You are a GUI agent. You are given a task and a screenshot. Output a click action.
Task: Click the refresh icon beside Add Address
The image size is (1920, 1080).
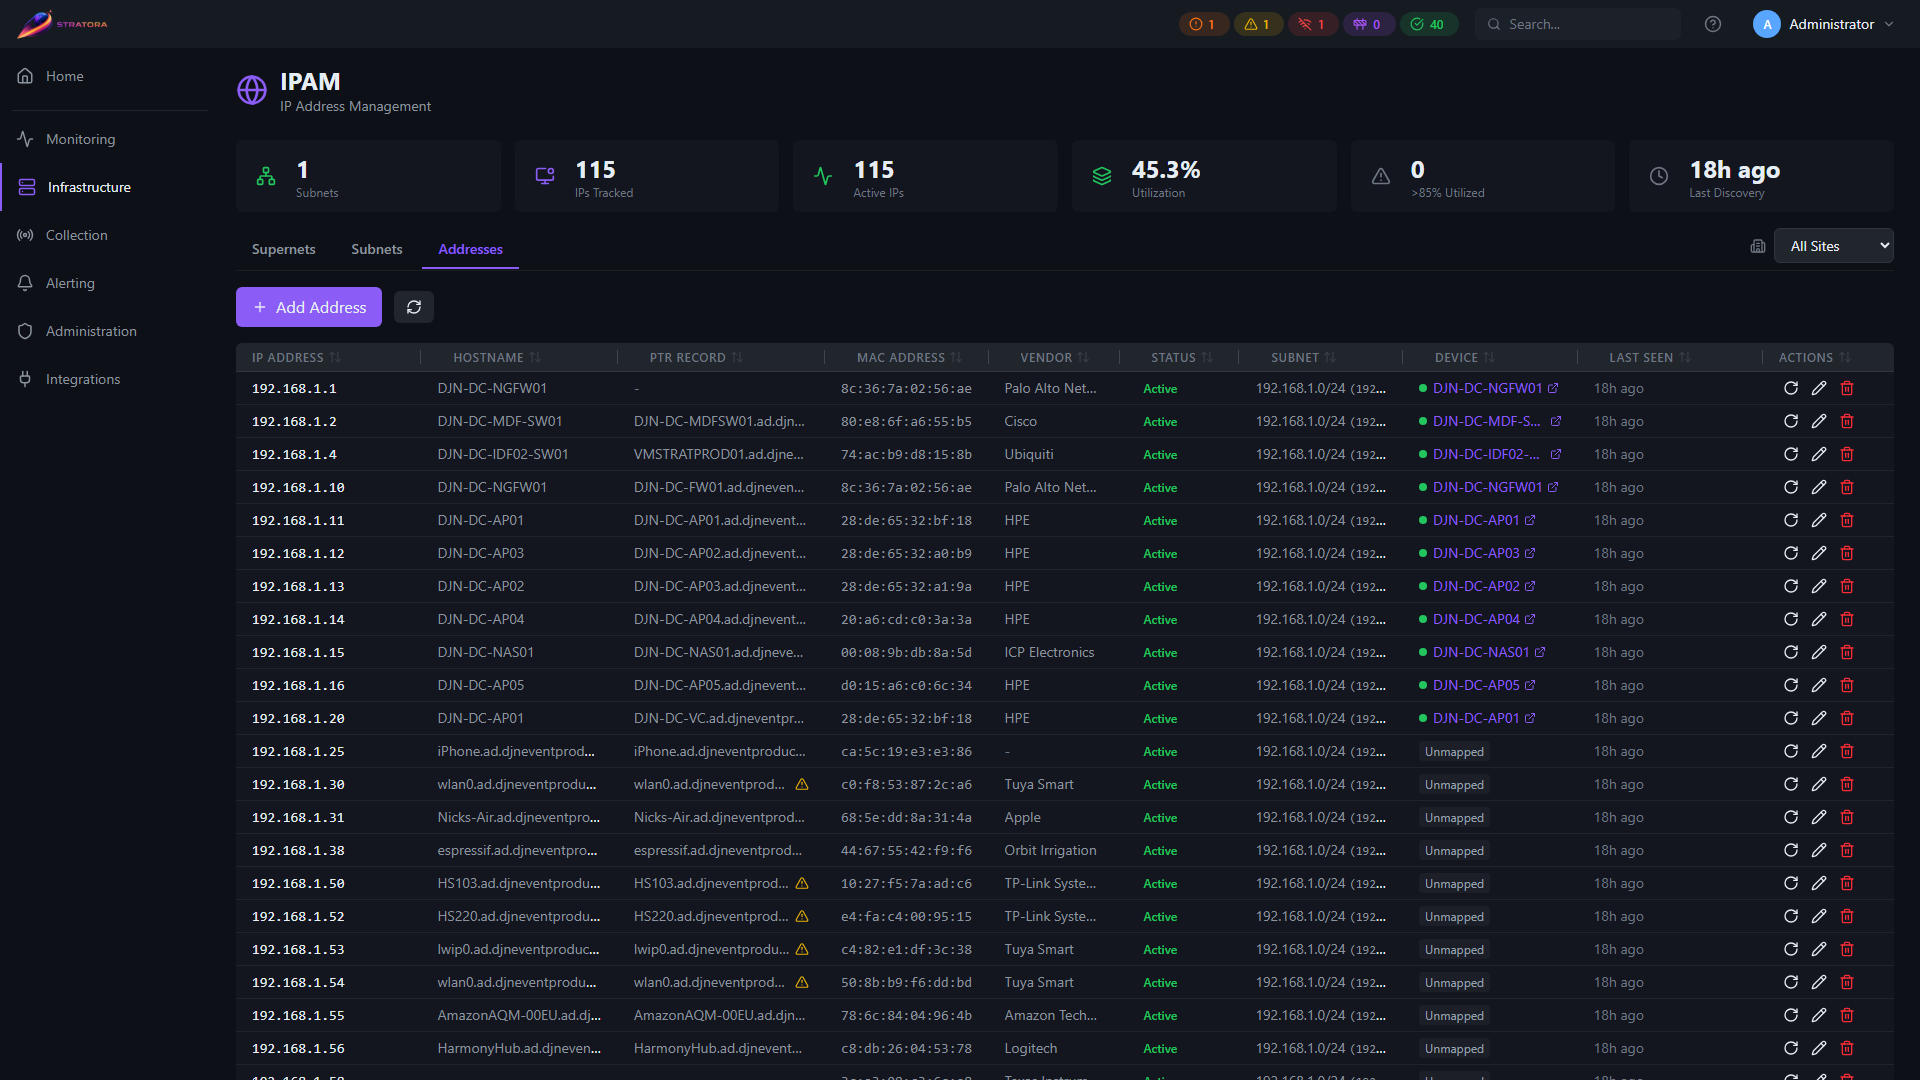click(x=414, y=307)
